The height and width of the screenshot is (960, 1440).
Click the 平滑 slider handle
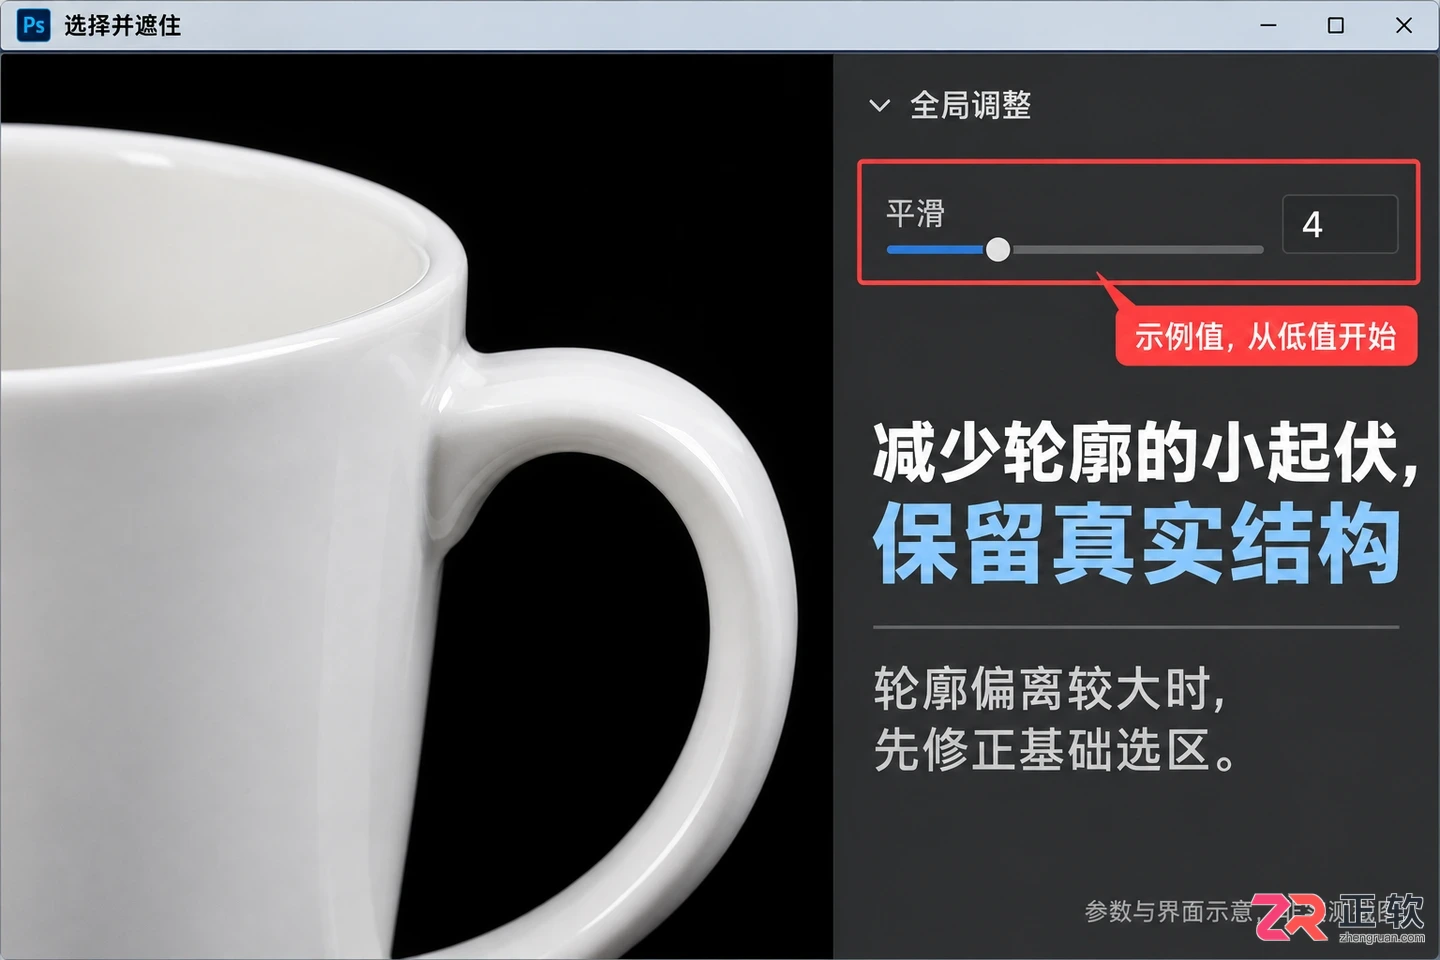click(x=997, y=250)
